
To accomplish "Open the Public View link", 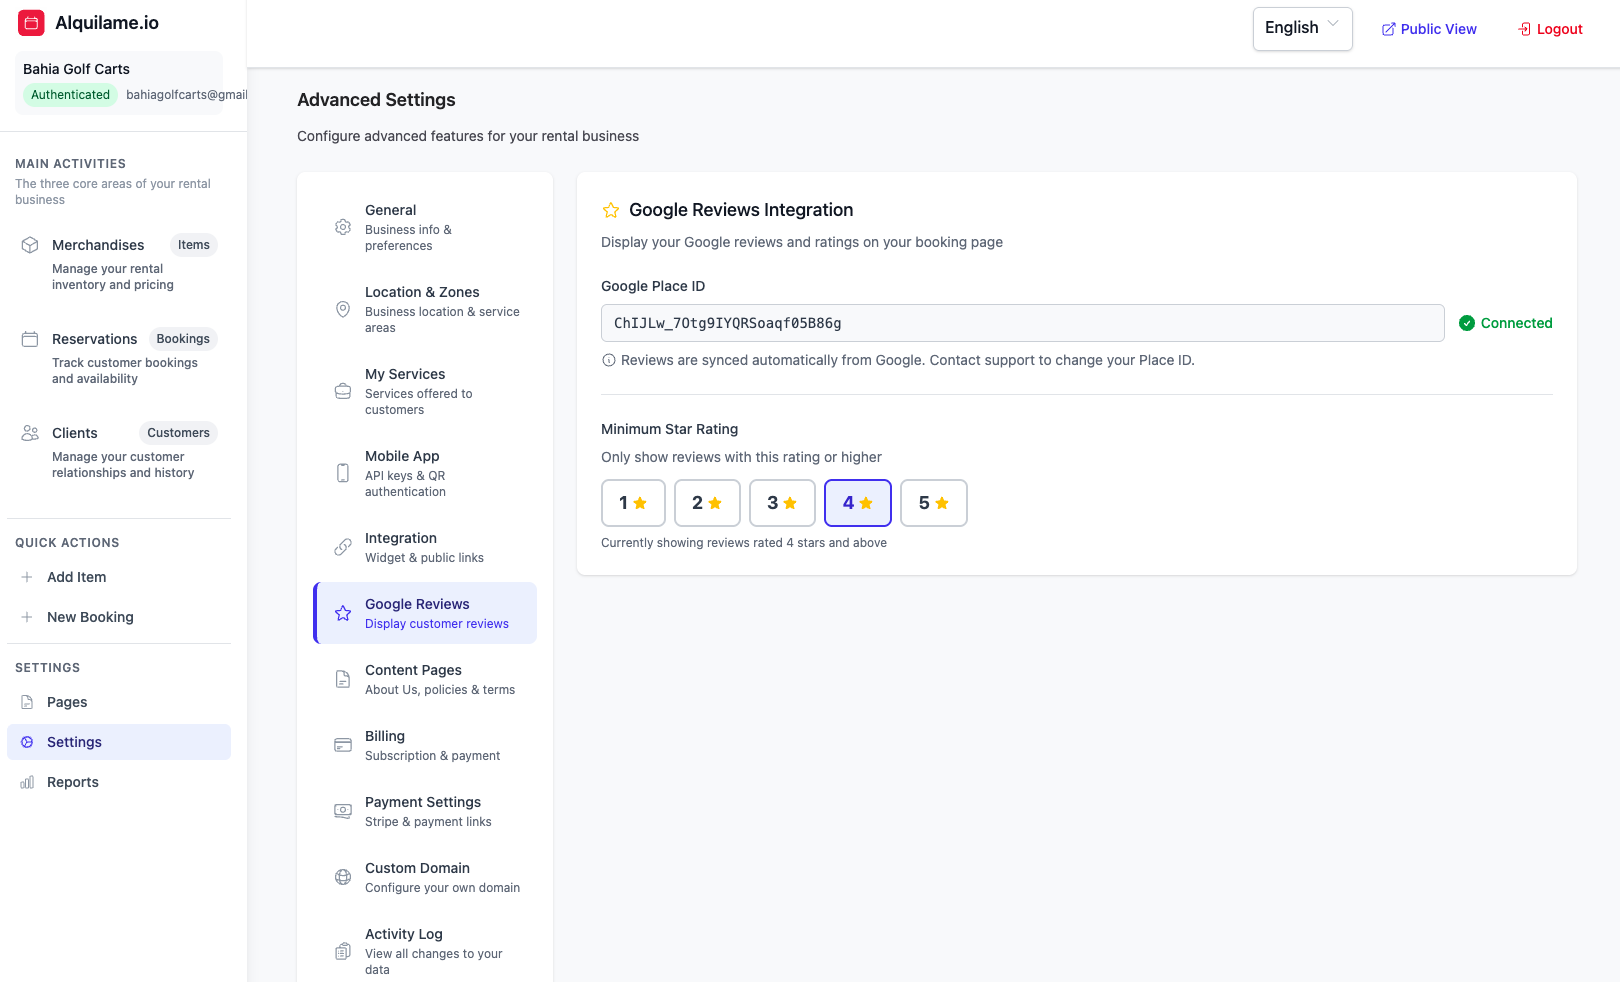I will [1429, 29].
